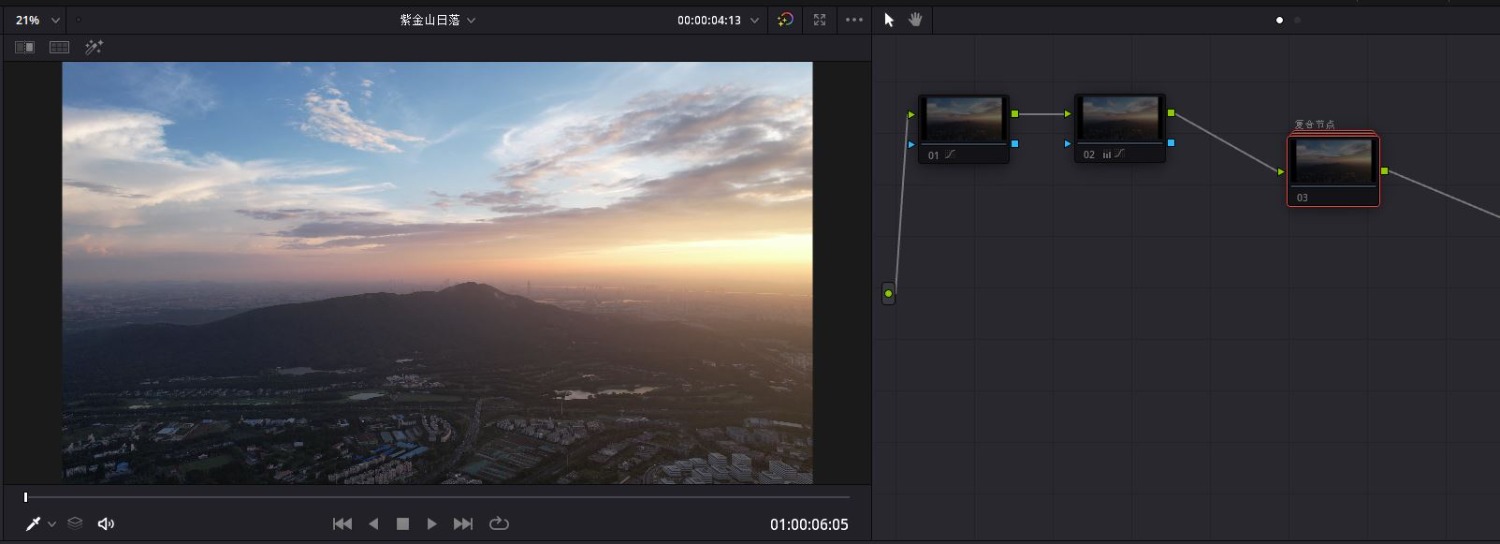Viewport: 1500px width, 544px height.
Task: Select the arrow pointer tool
Action: pos(889,20)
